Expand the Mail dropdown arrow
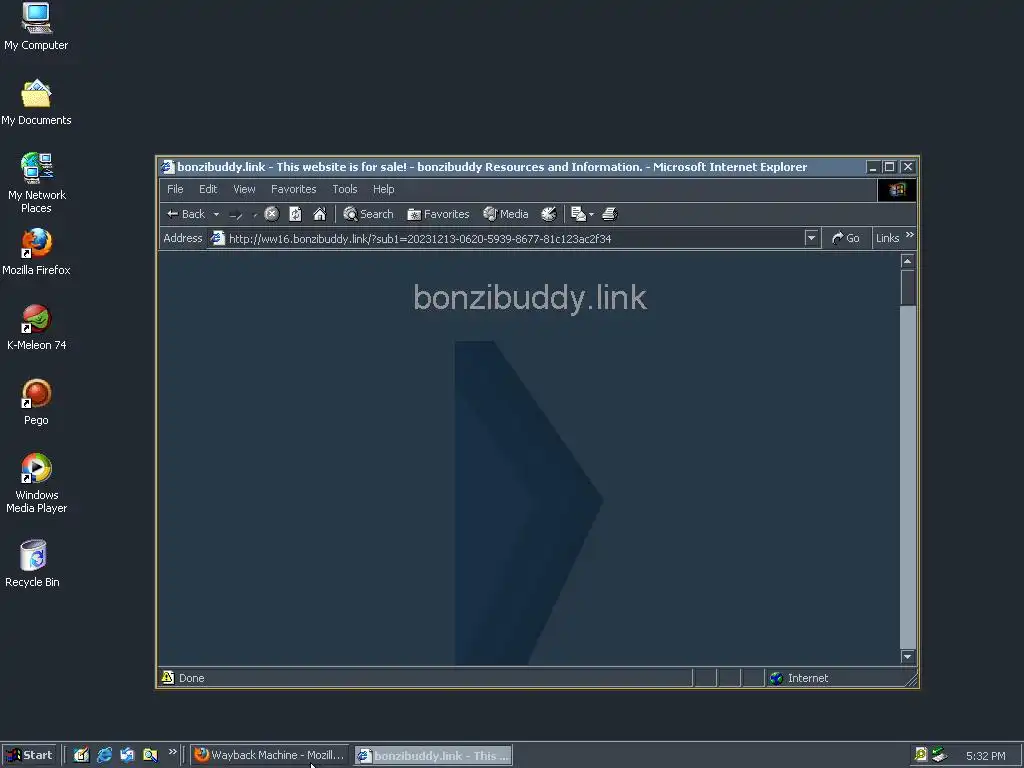1024x768 pixels. tap(592, 214)
